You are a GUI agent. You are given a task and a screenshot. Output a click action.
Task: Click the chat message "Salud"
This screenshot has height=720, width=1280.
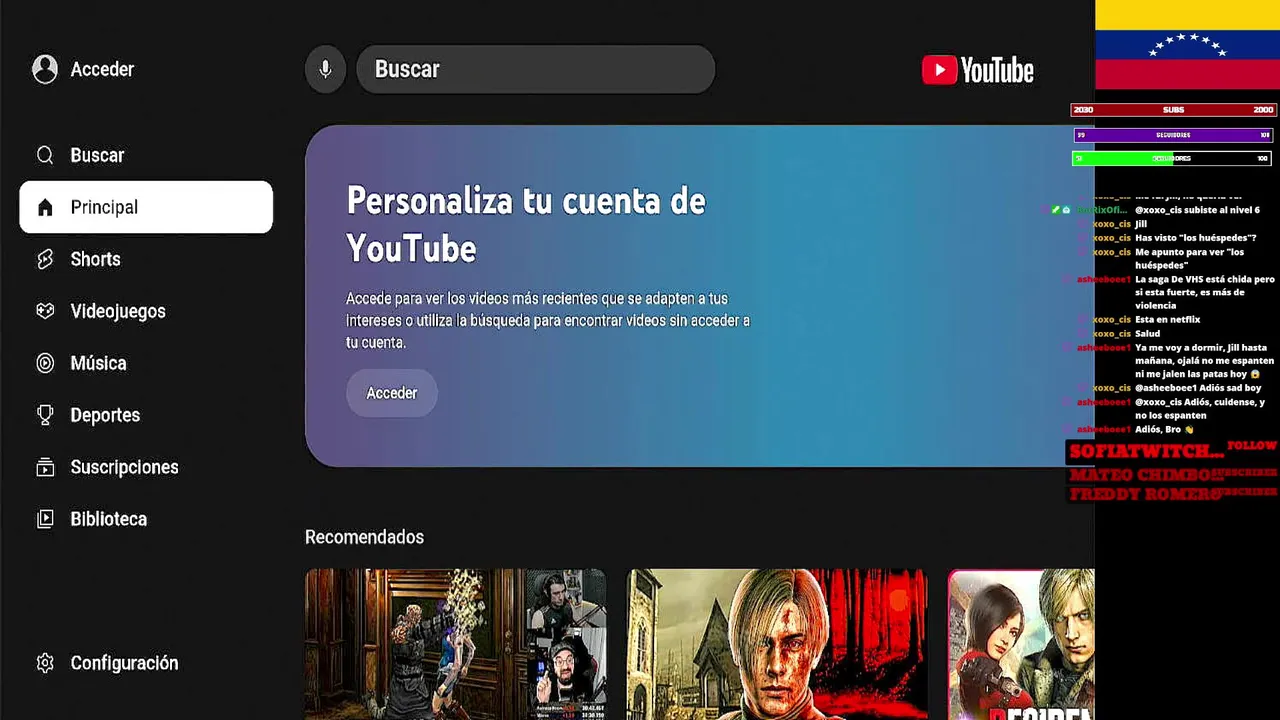coord(1147,334)
